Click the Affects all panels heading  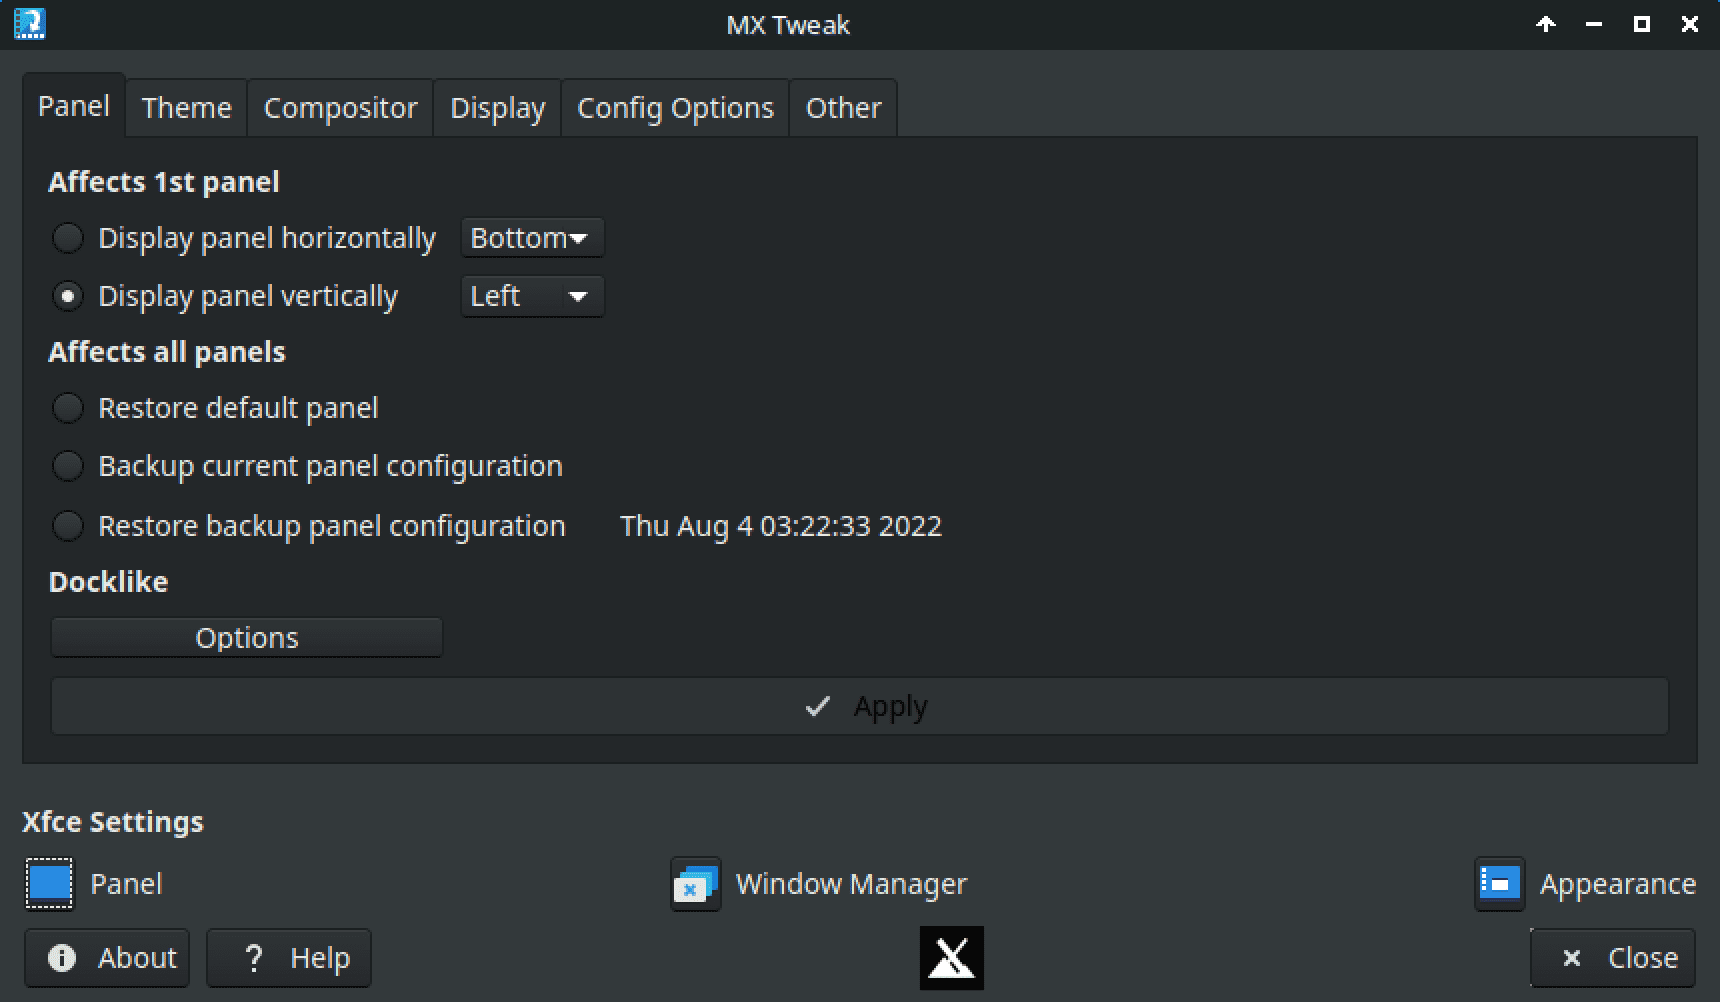167,352
